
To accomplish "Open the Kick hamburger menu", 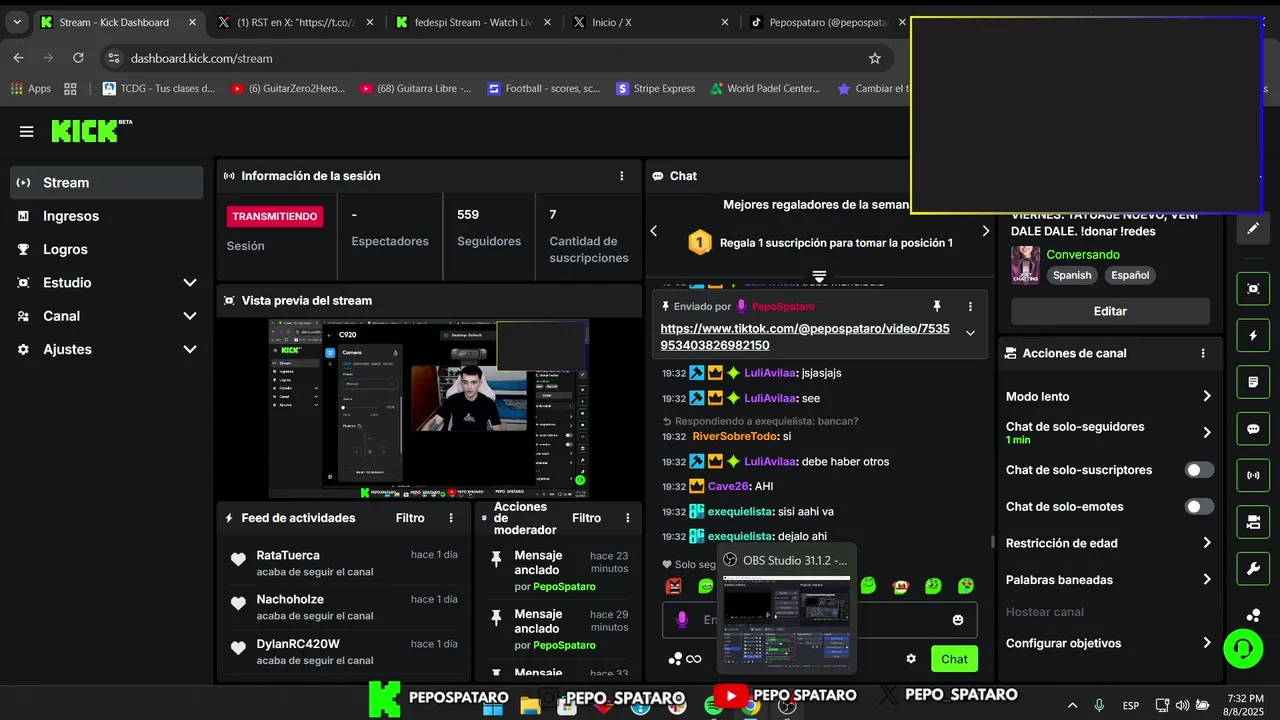I will [x=27, y=131].
